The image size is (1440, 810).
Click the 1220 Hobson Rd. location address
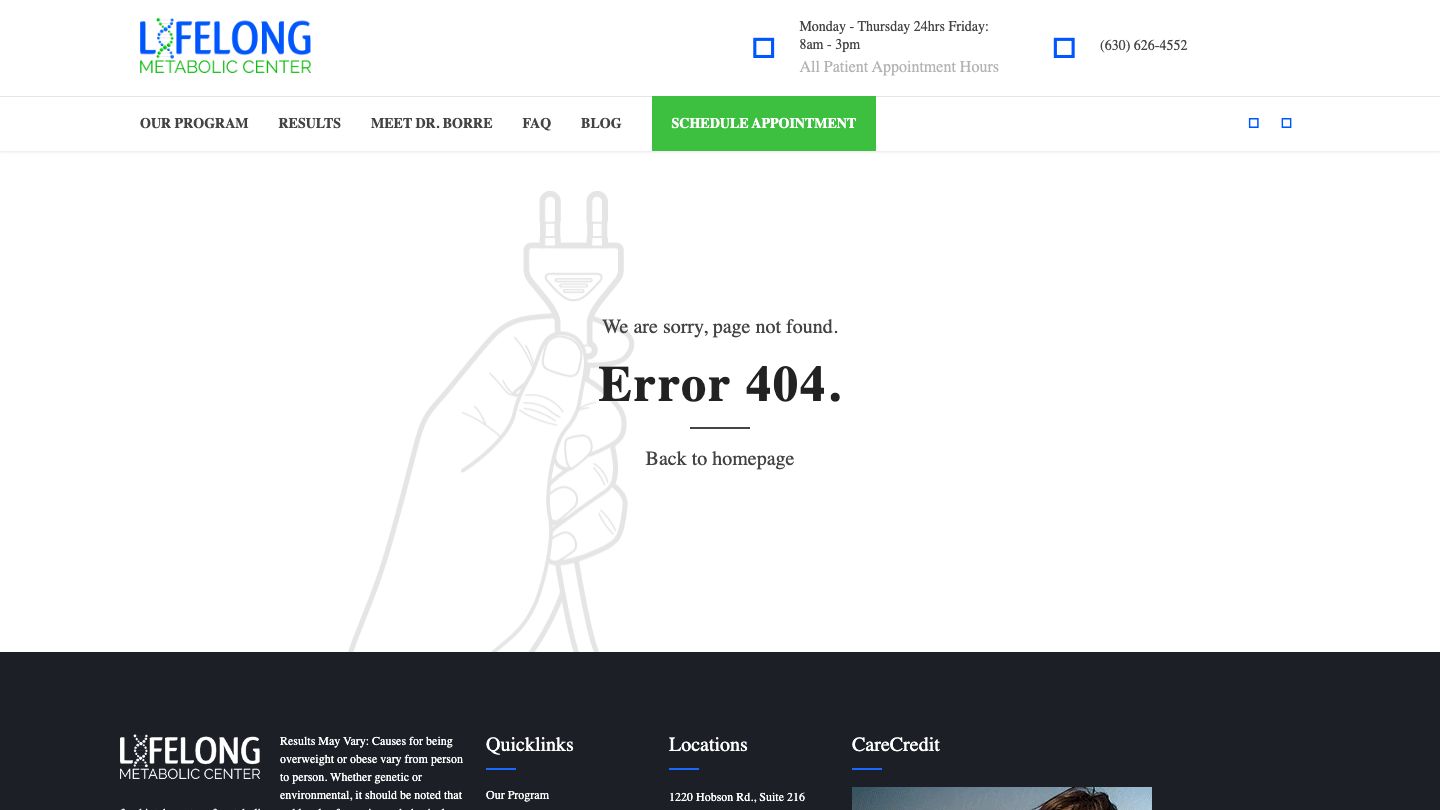click(x=736, y=797)
